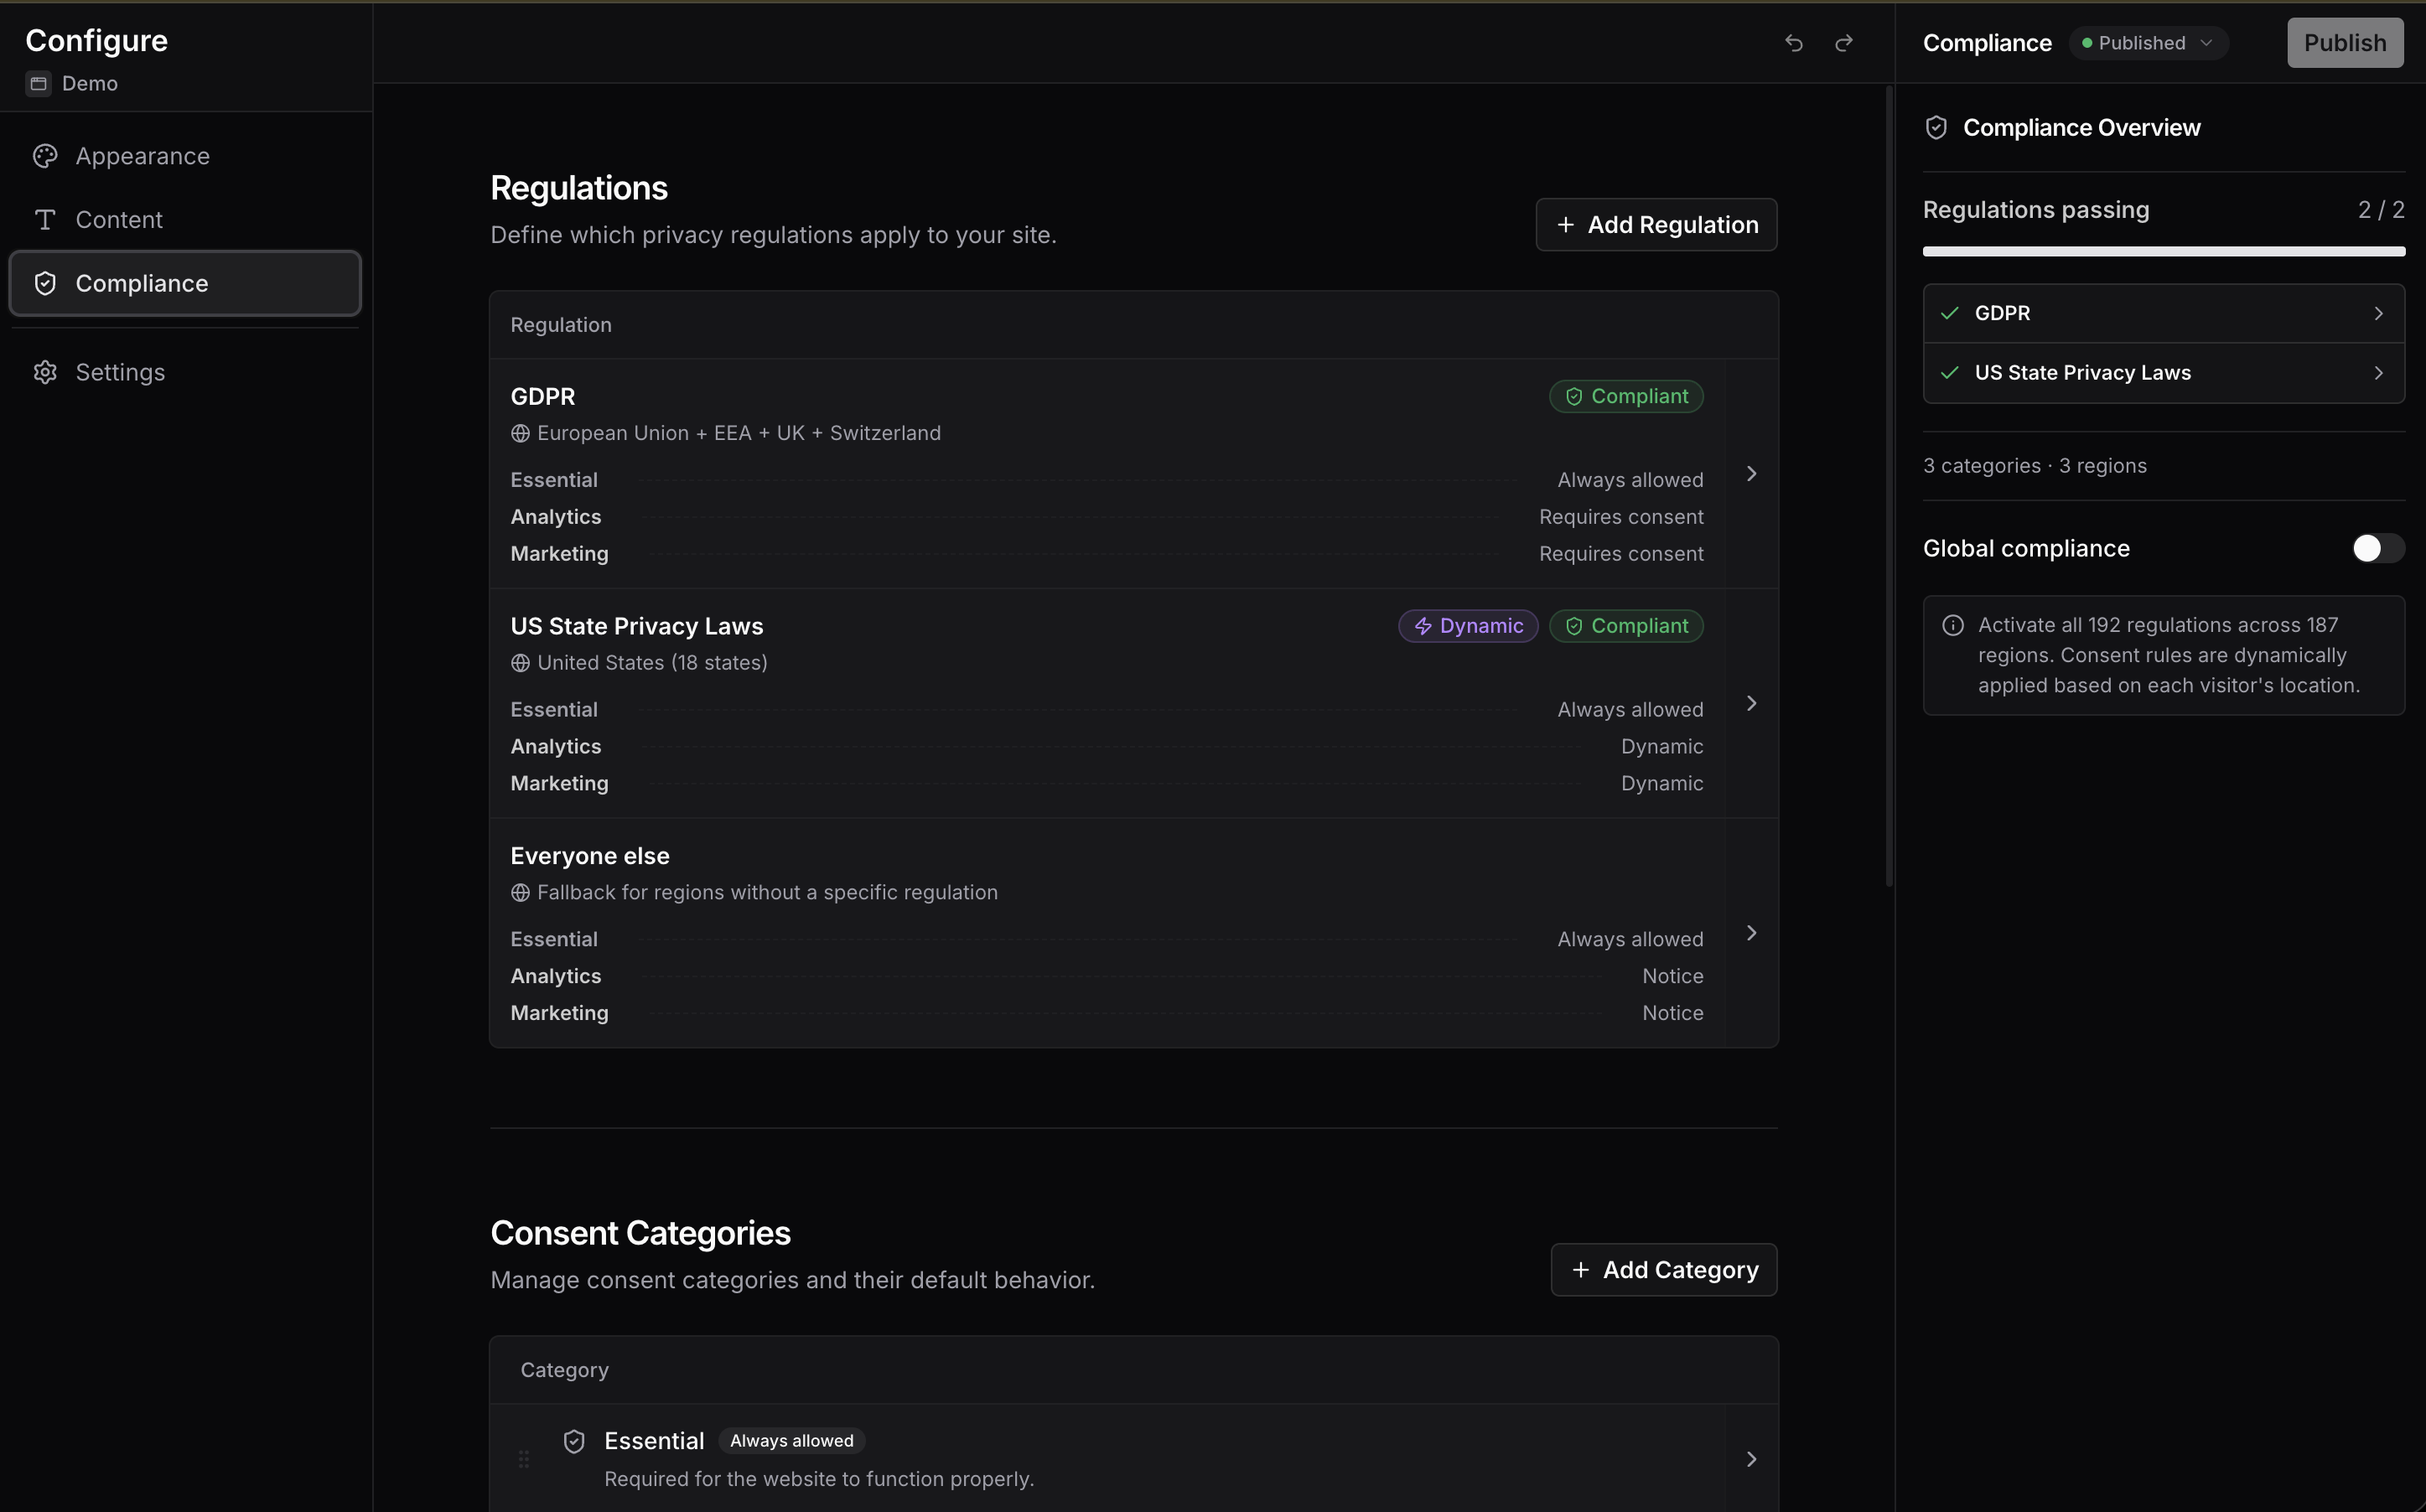Click the info icon in global compliance note
This screenshot has height=1512, width=2426.
pyautogui.click(x=1952, y=626)
